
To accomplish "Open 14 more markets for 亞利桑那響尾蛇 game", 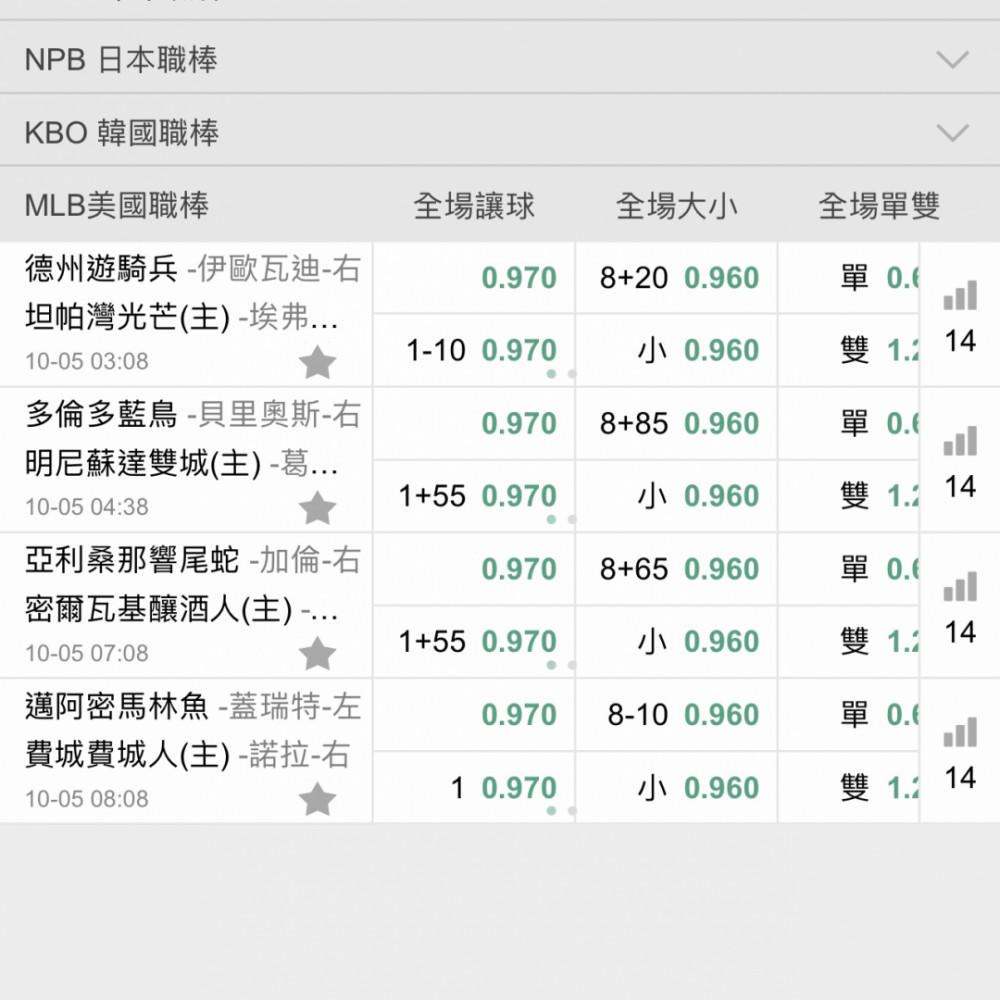I will click(x=960, y=633).
